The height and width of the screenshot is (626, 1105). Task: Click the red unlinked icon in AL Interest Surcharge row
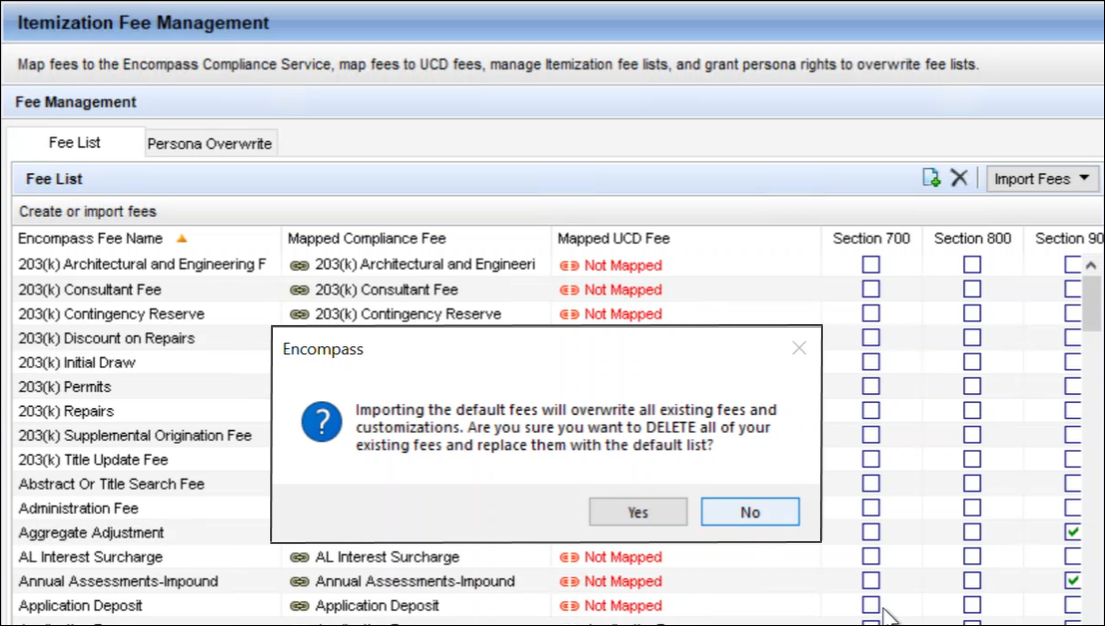[x=569, y=558]
